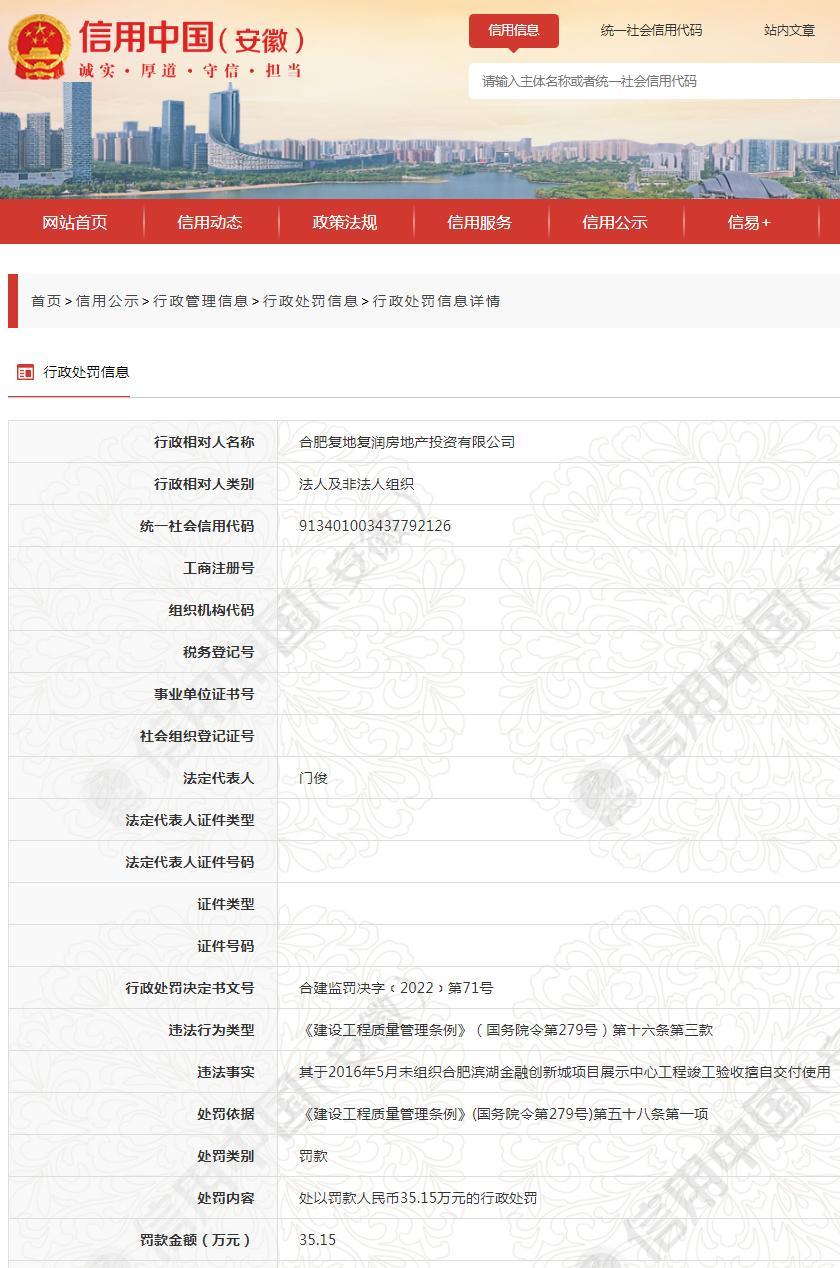Screen dimensions: 840x1268
Task: Click the 违法事实 label
Action: pyautogui.click(x=226, y=1072)
